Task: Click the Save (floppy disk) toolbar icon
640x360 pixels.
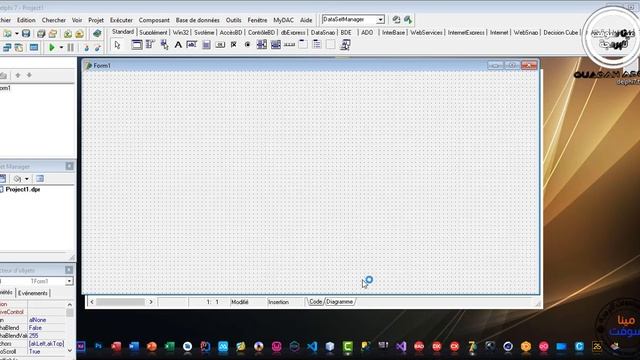Action: [x=26, y=33]
